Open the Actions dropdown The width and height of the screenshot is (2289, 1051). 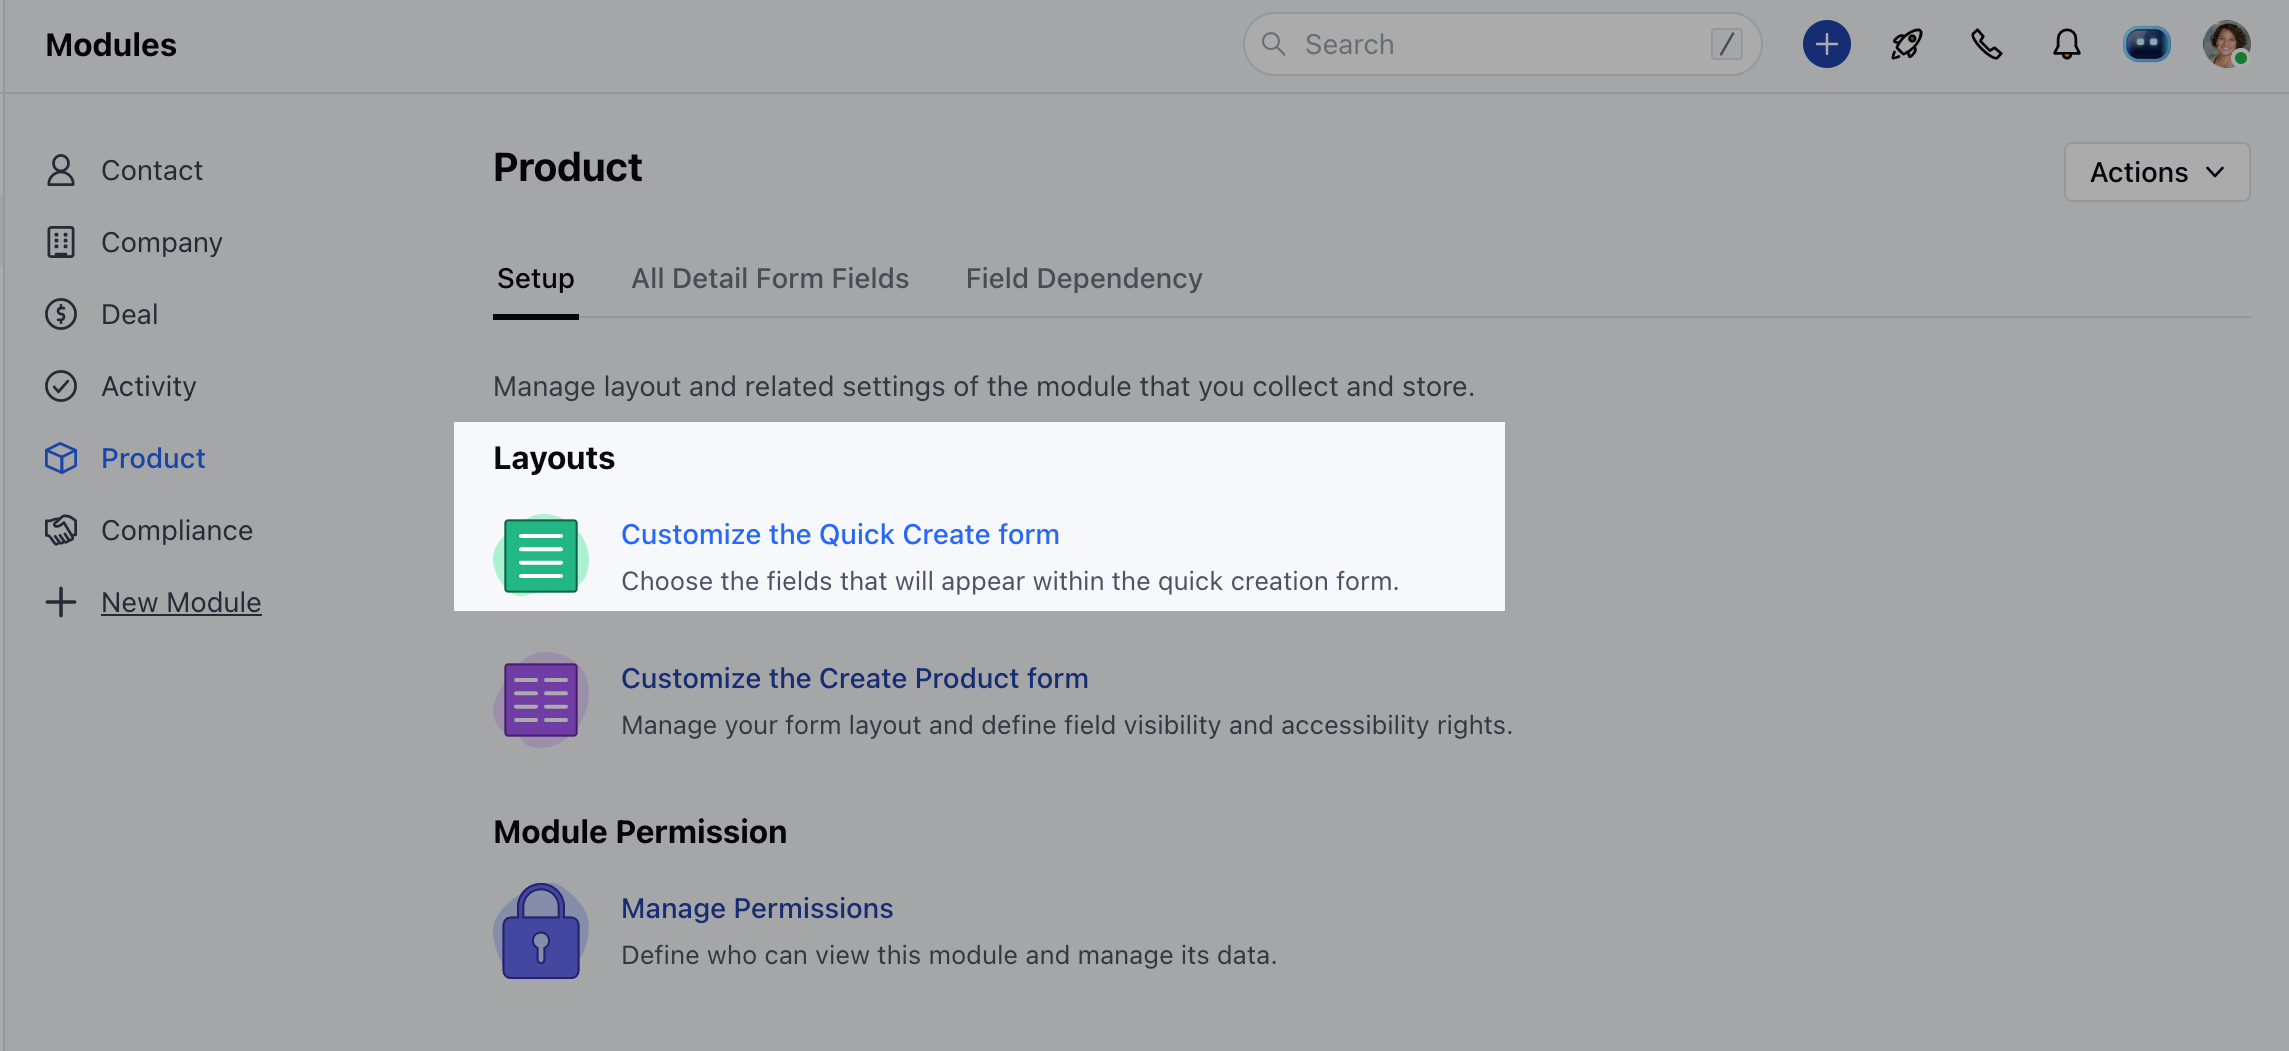pyautogui.click(x=2156, y=171)
